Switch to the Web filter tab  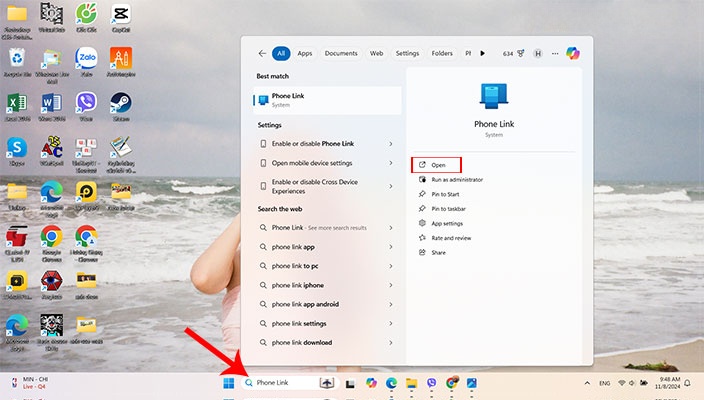click(376, 53)
